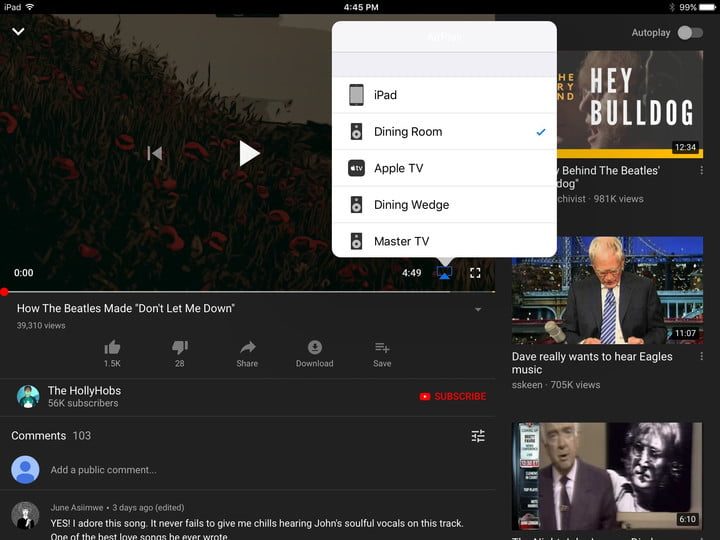
Task: Save the video to a playlist
Action: (382, 354)
